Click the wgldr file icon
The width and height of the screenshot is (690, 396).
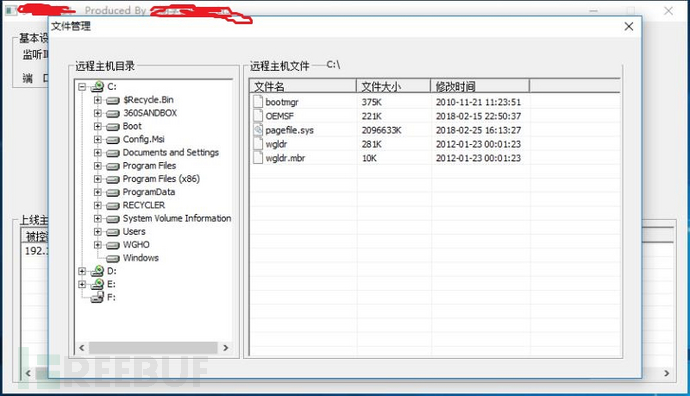pyautogui.click(x=258, y=144)
